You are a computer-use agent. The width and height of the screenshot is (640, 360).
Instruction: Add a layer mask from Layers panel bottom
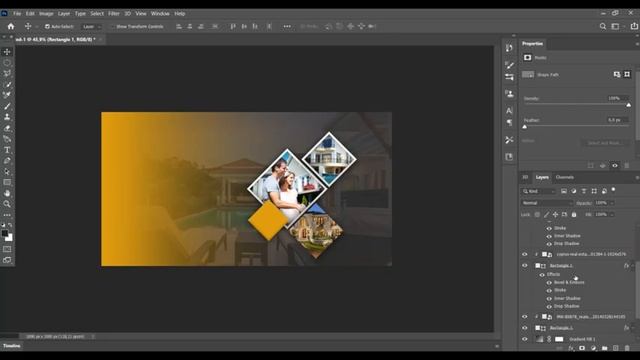582,348
